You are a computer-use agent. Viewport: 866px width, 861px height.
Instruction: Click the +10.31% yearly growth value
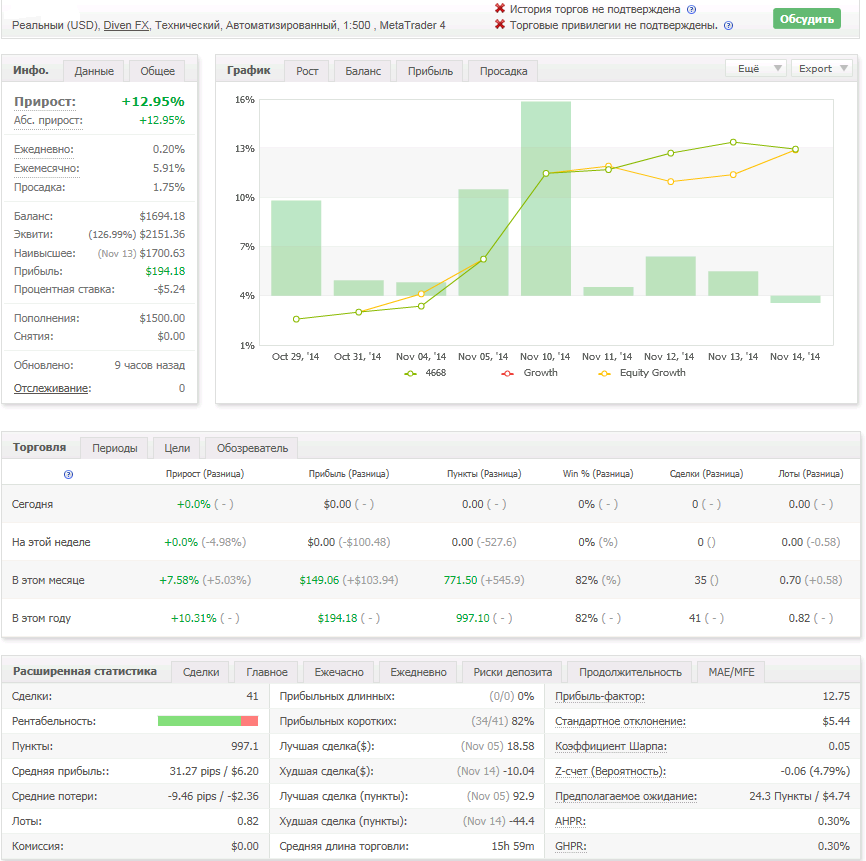tap(193, 619)
